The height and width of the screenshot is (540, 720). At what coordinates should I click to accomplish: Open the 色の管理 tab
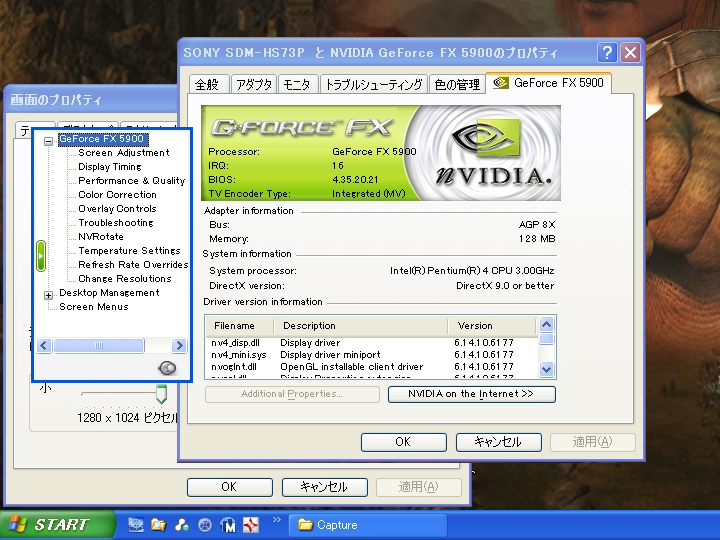[x=457, y=84]
